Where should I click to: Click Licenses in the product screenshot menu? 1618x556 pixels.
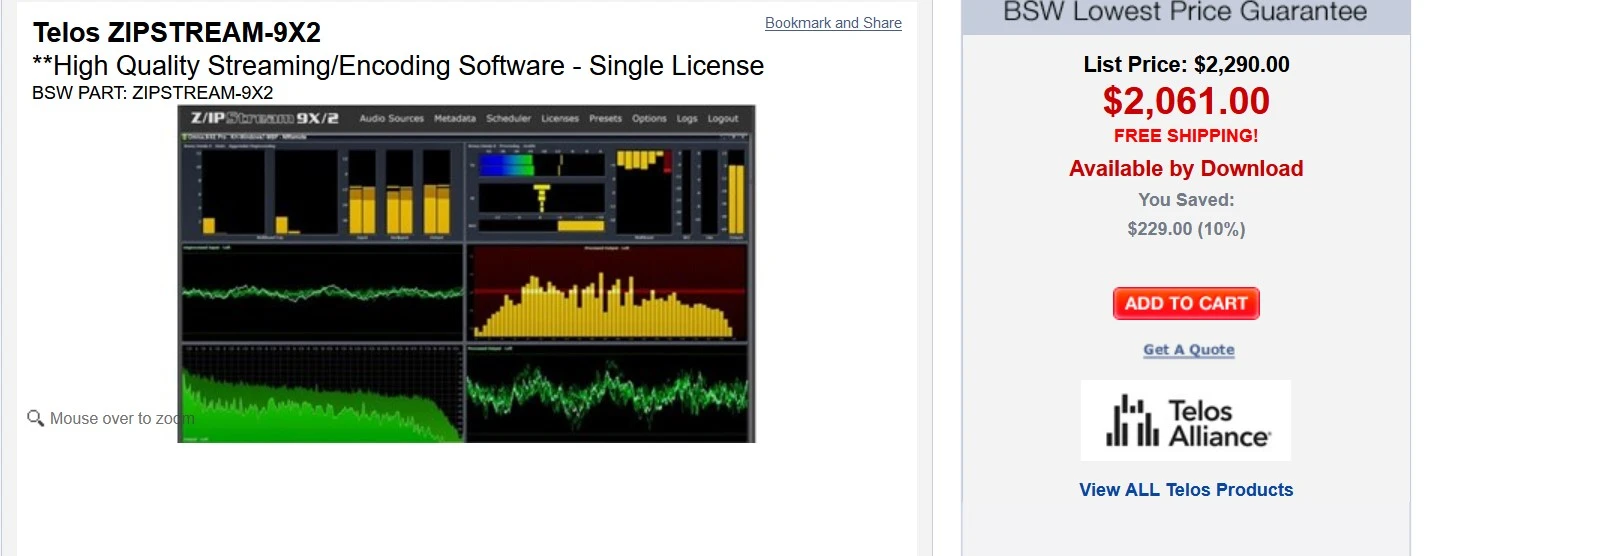click(560, 118)
